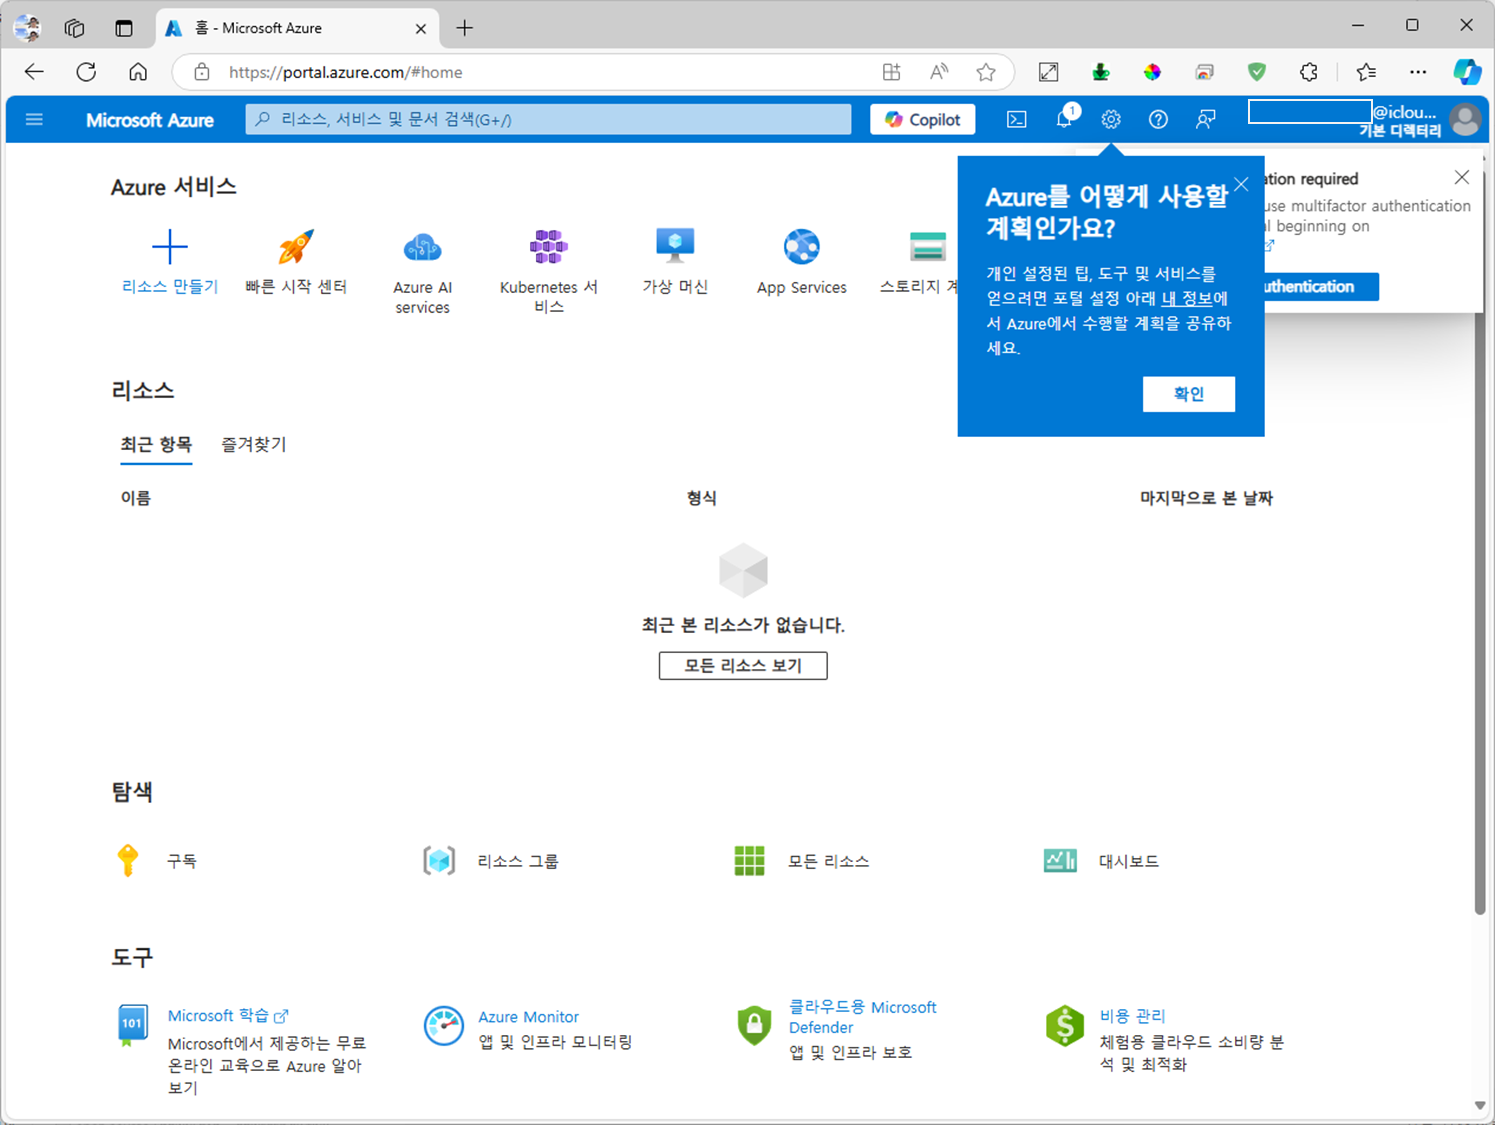Open App Services icon

[x=801, y=246]
